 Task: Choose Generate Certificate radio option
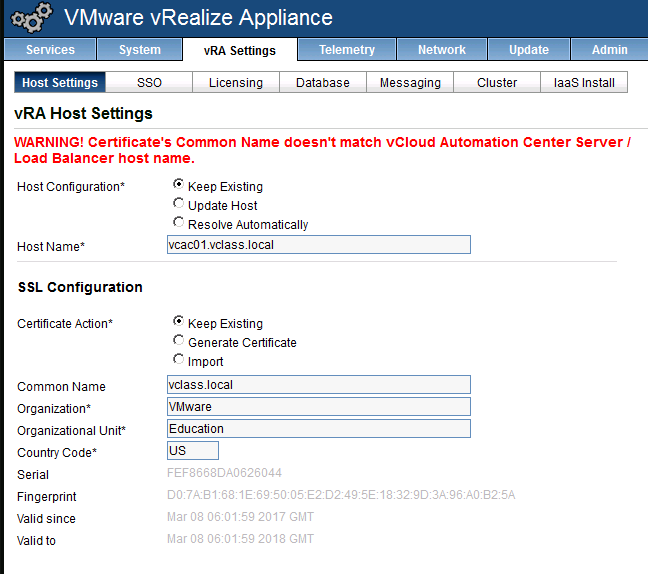tap(179, 341)
